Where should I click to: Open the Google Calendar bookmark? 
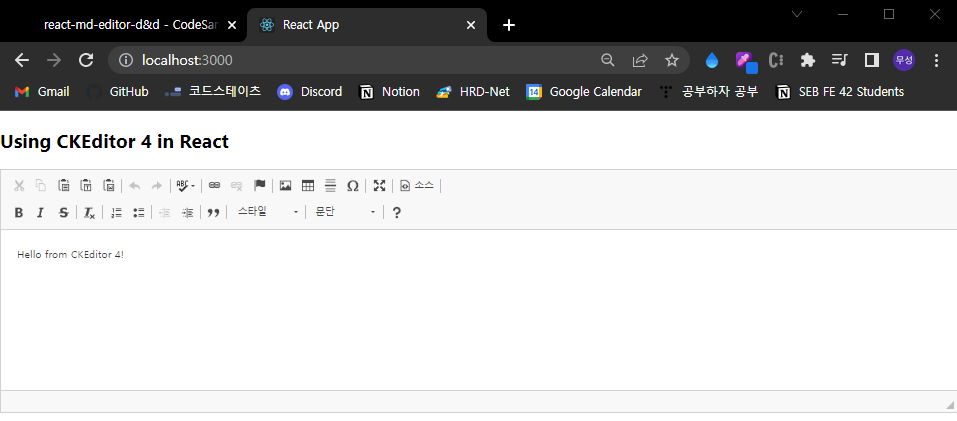tap(585, 92)
